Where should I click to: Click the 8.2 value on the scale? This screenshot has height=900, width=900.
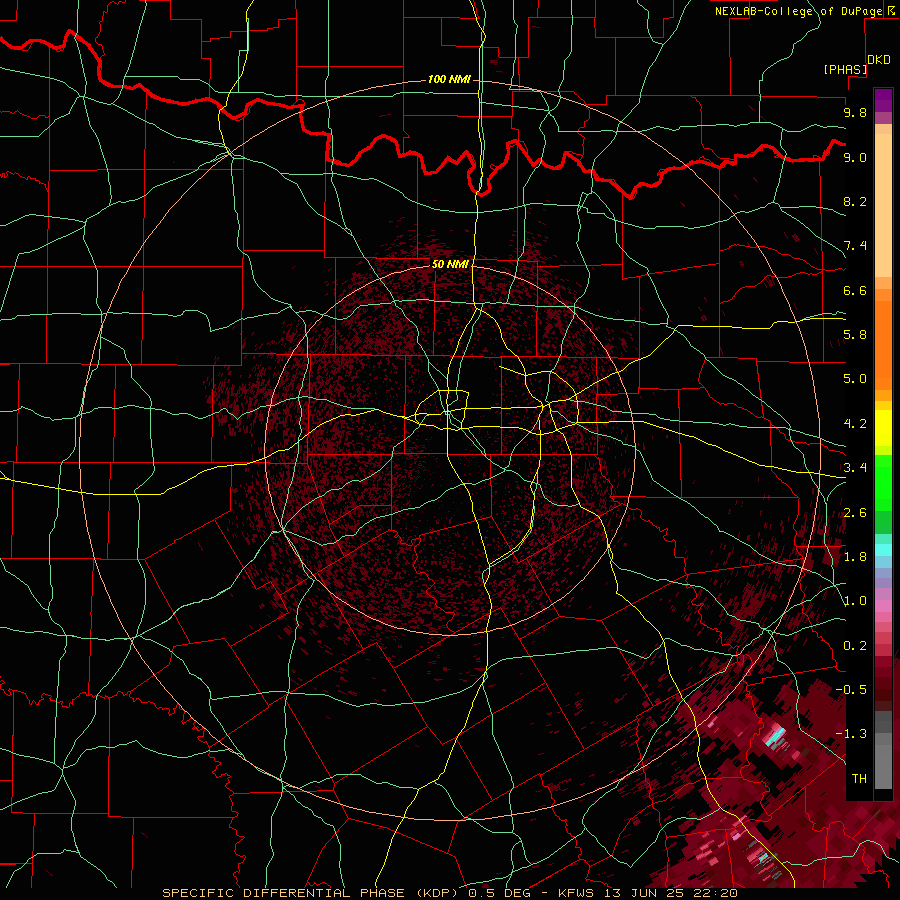point(855,201)
